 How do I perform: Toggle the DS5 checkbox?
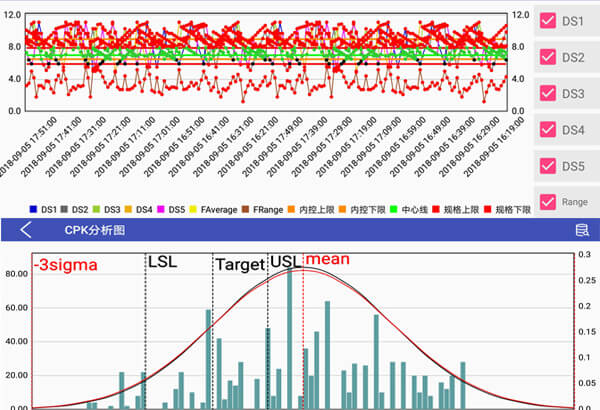coord(547,166)
